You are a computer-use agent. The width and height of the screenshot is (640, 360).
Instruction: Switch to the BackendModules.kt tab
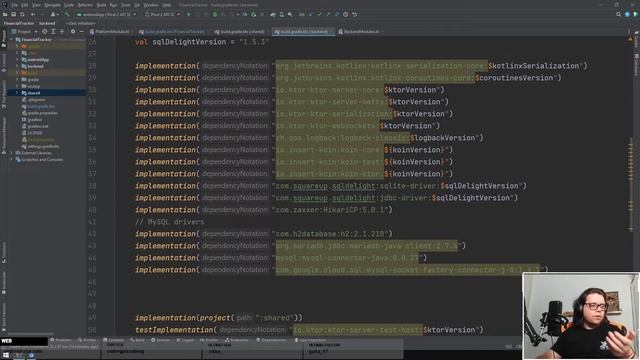point(360,31)
